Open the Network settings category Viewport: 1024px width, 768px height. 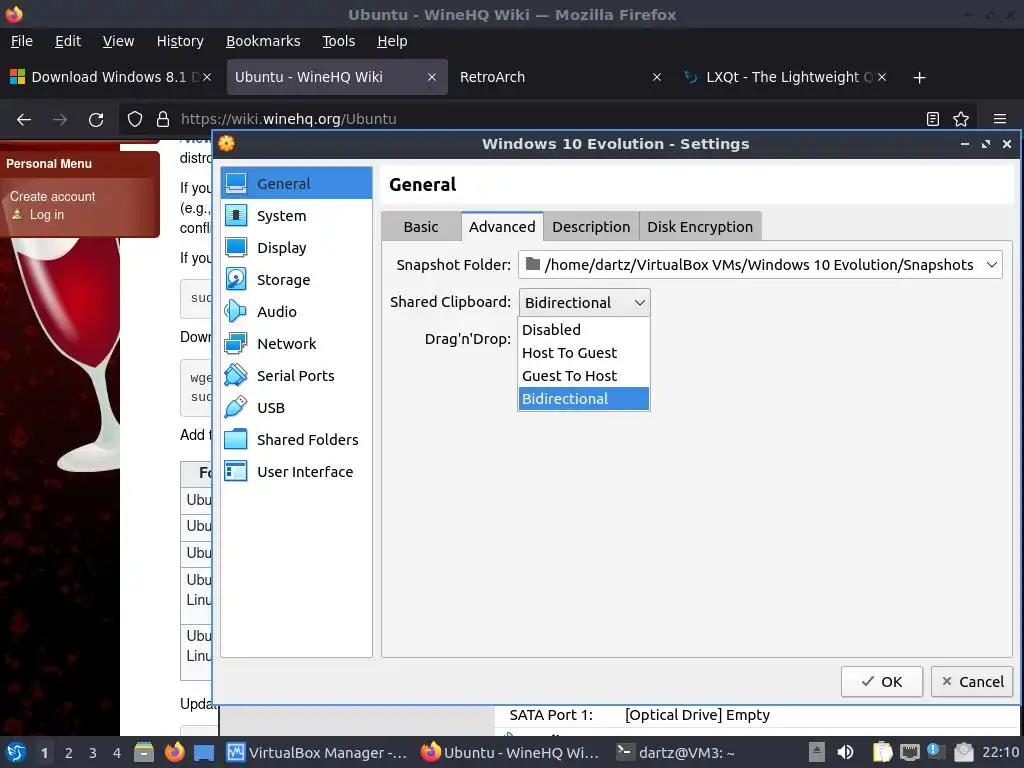(296, 344)
